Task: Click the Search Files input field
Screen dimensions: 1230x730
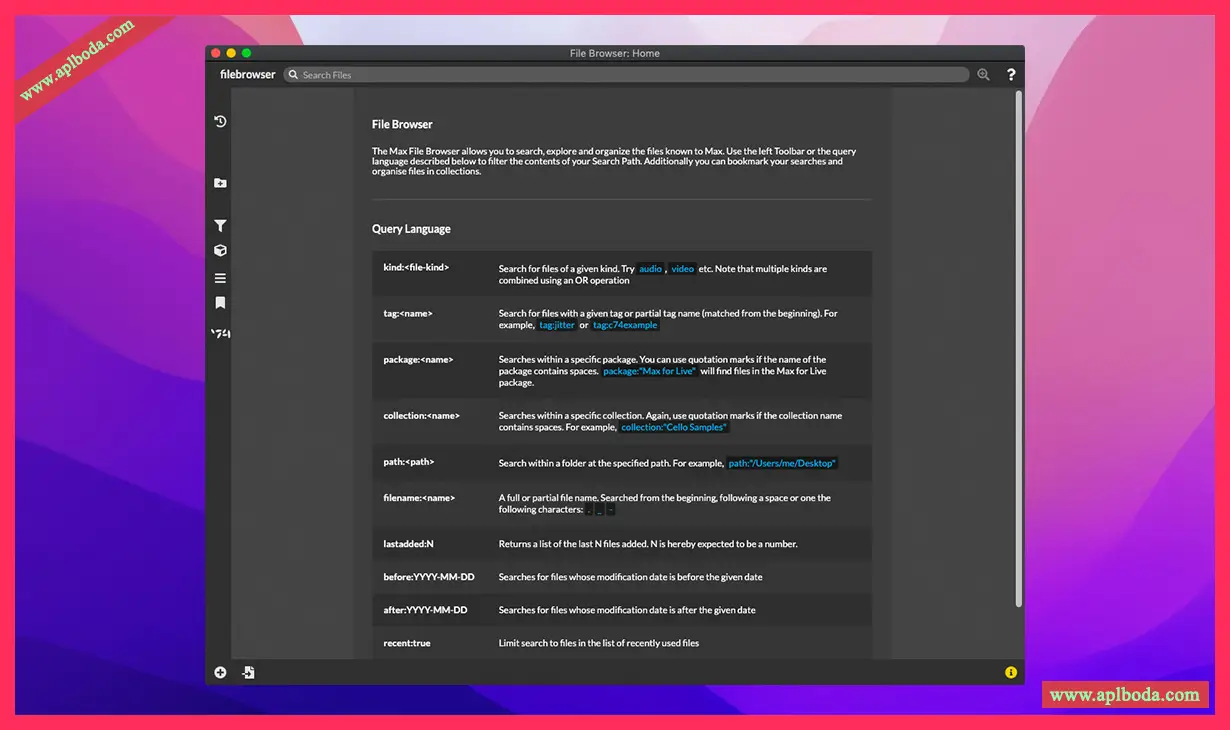Action: point(625,75)
